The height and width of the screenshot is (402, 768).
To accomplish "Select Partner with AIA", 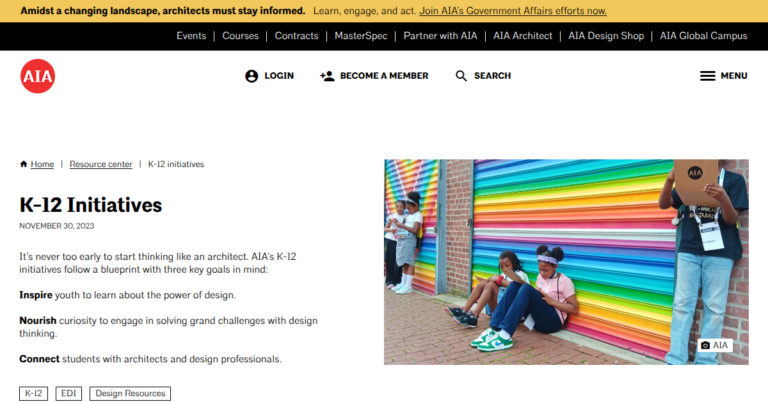I will 440,36.
